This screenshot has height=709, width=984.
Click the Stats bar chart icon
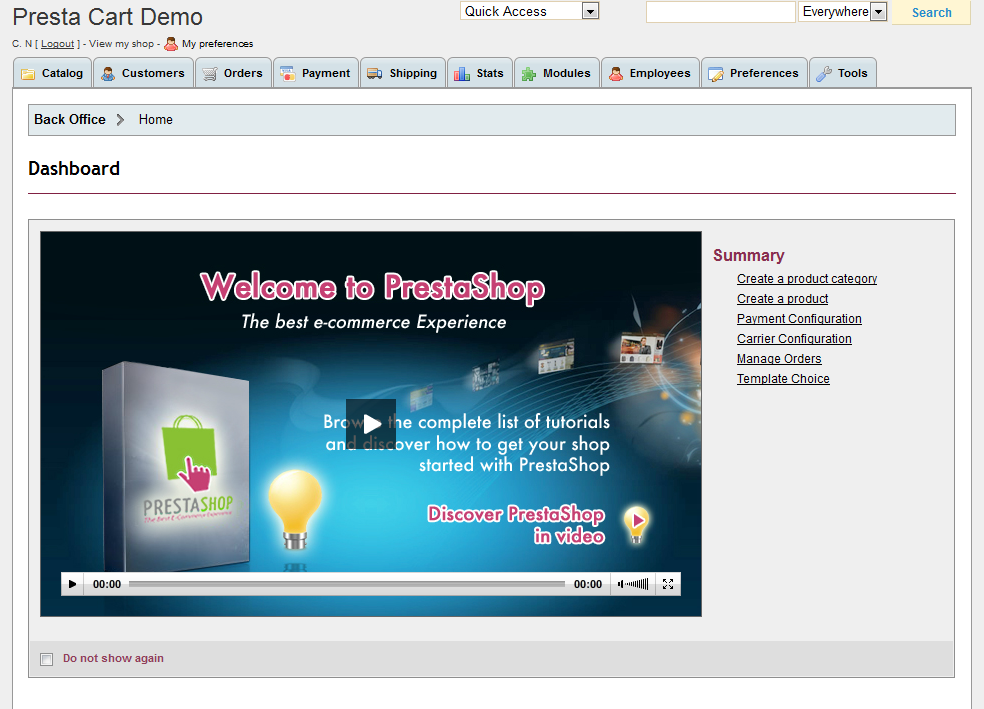coord(462,74)
